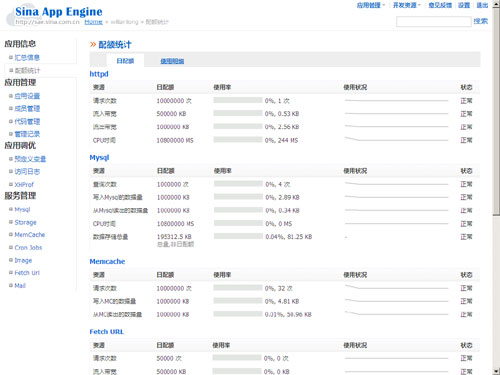Click the 使用状况 header in Mysql table
500x375 pixels.
coord(355,171)
